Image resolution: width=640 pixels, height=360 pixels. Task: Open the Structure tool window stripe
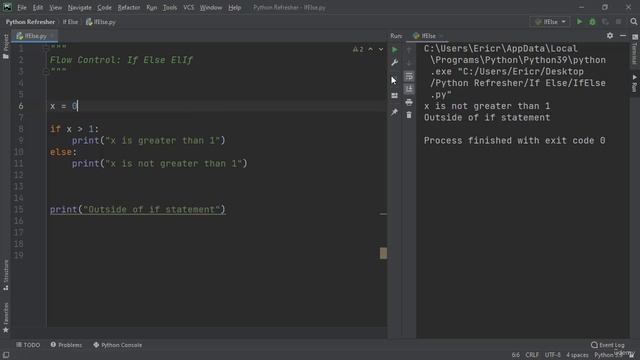(x=6, y=275)
